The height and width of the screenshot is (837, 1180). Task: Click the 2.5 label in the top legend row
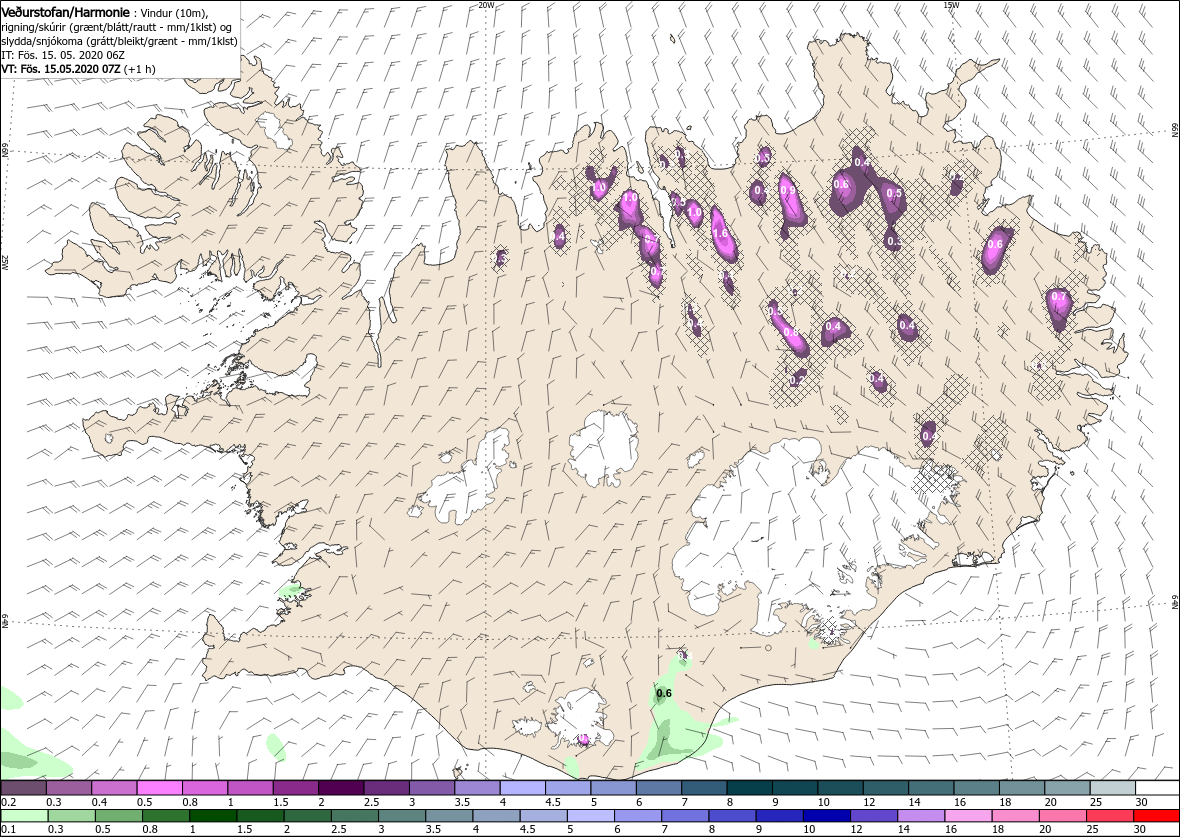click(x=371, y=802)
